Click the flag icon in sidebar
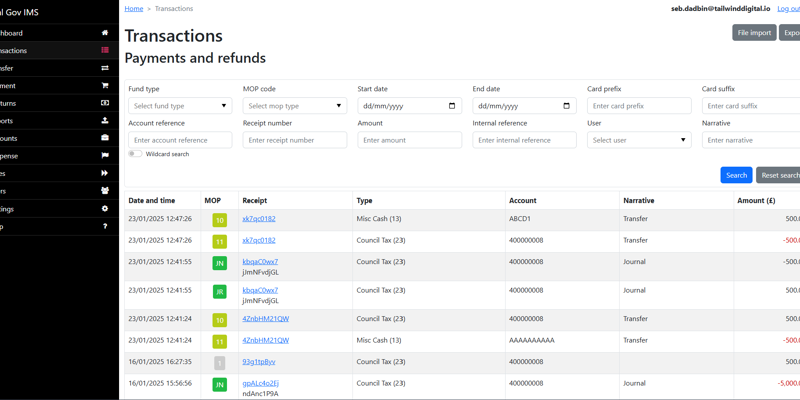This screenshot has width=800, height=400. coord(104,156)
